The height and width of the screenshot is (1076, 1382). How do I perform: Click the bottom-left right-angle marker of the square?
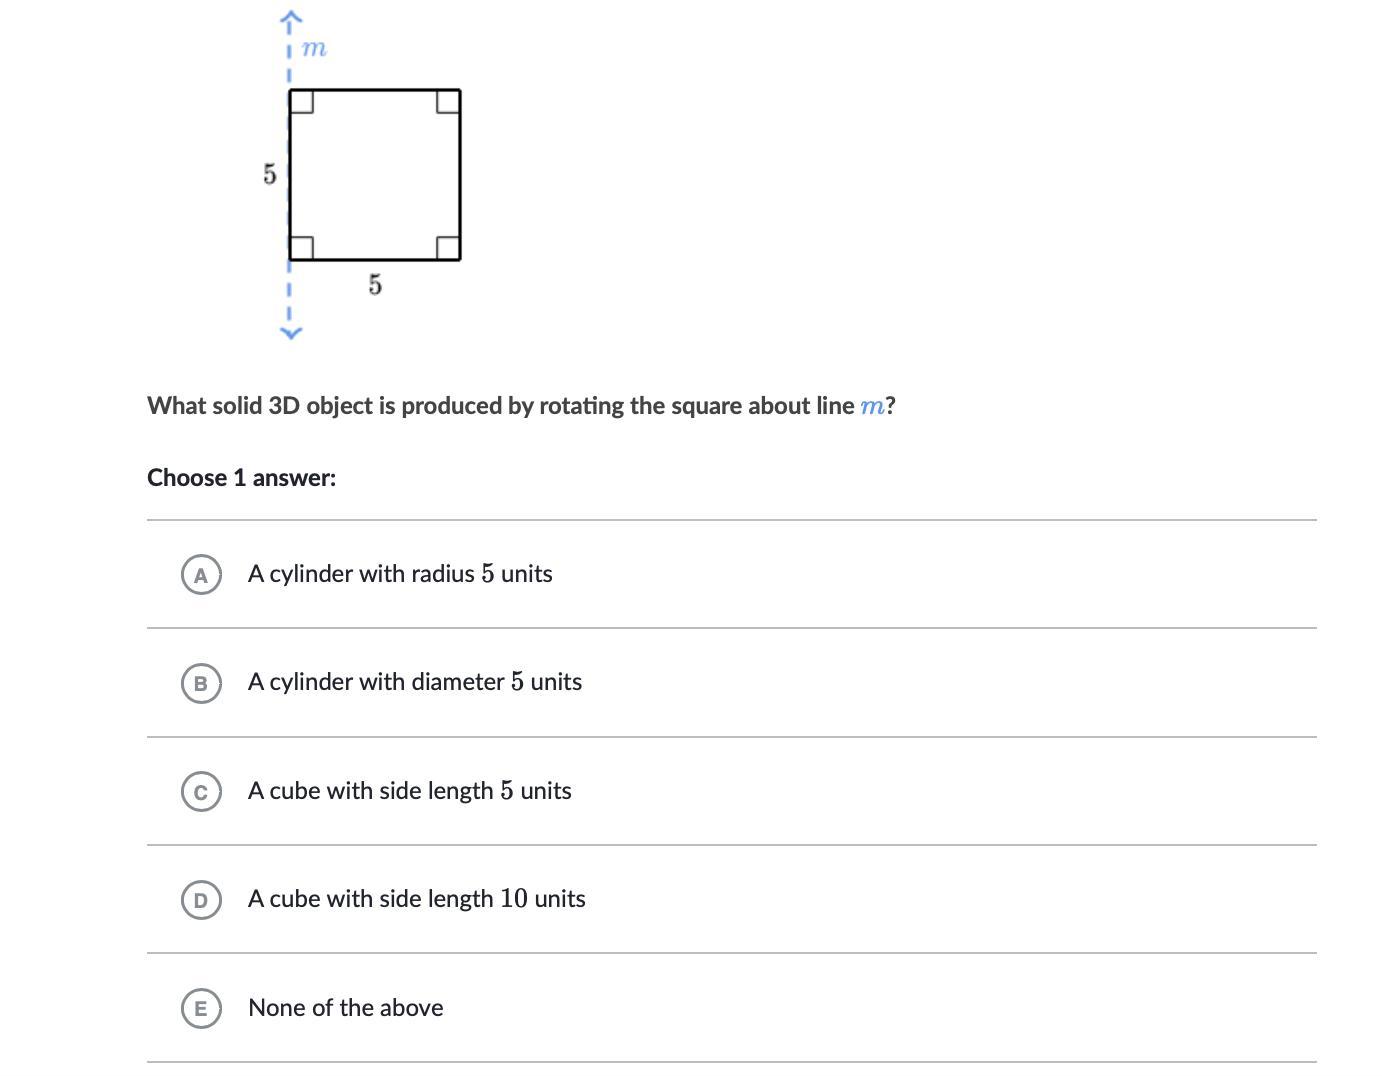[x=302, y=247]
